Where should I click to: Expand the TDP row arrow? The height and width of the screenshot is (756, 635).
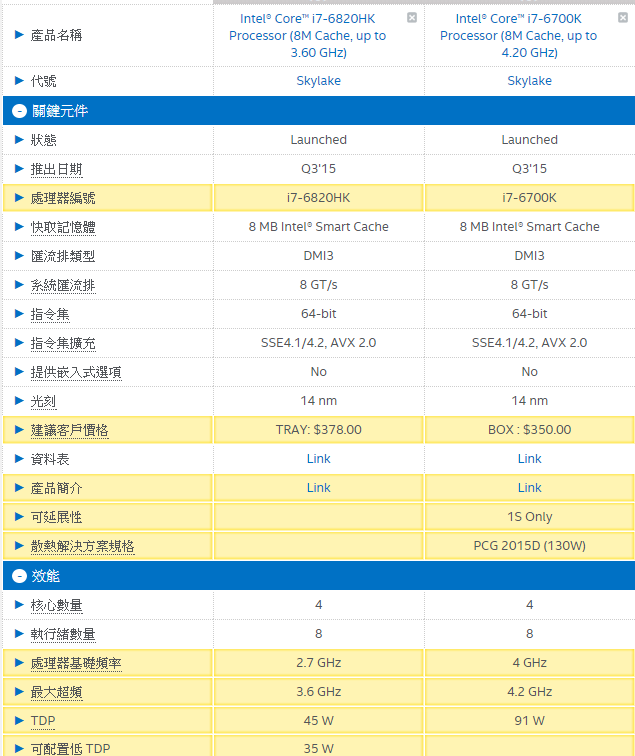[x=19, y=721]
